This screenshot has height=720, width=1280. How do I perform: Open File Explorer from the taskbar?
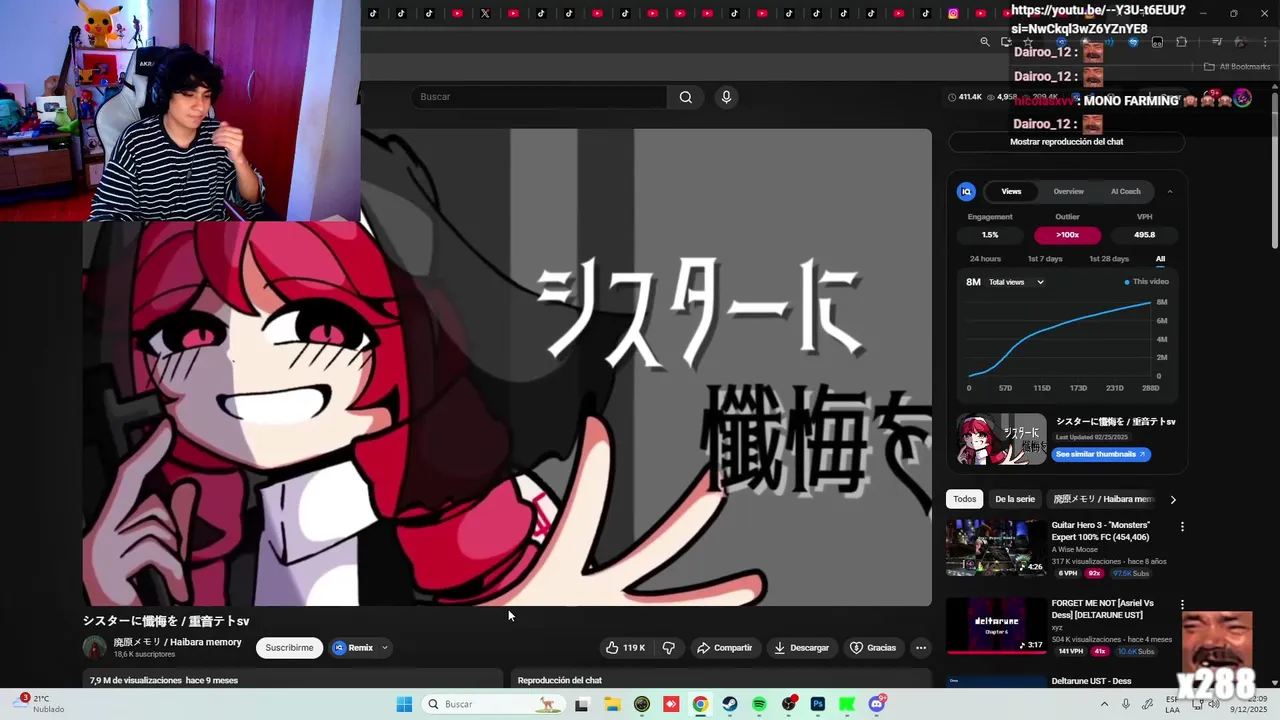[611, 704]
